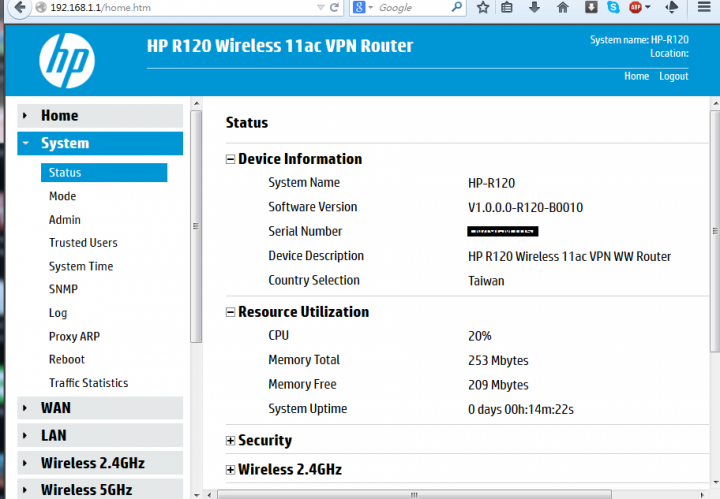
Task: Click the CPU value 20%
Action: tap(479, 336)
